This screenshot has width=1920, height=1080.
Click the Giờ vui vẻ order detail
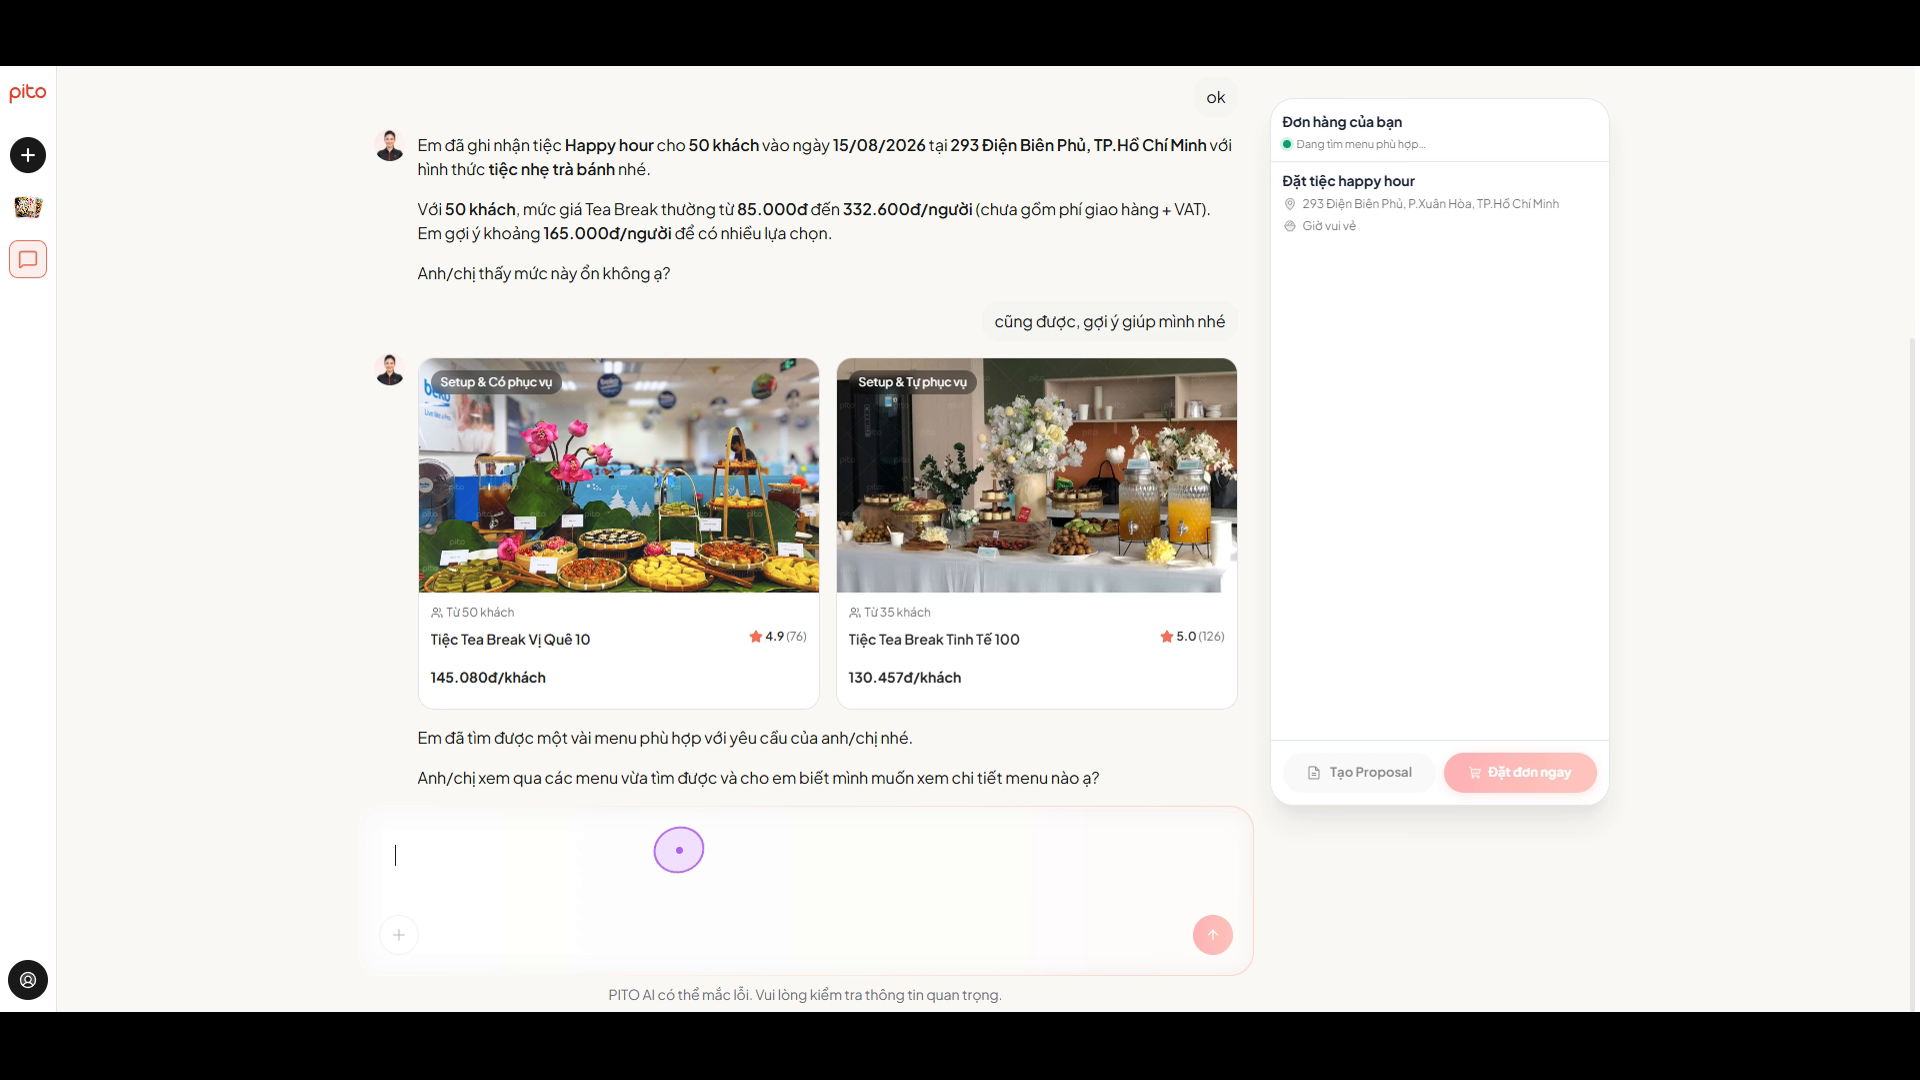pyautogui.click(x=1328, y=226)
